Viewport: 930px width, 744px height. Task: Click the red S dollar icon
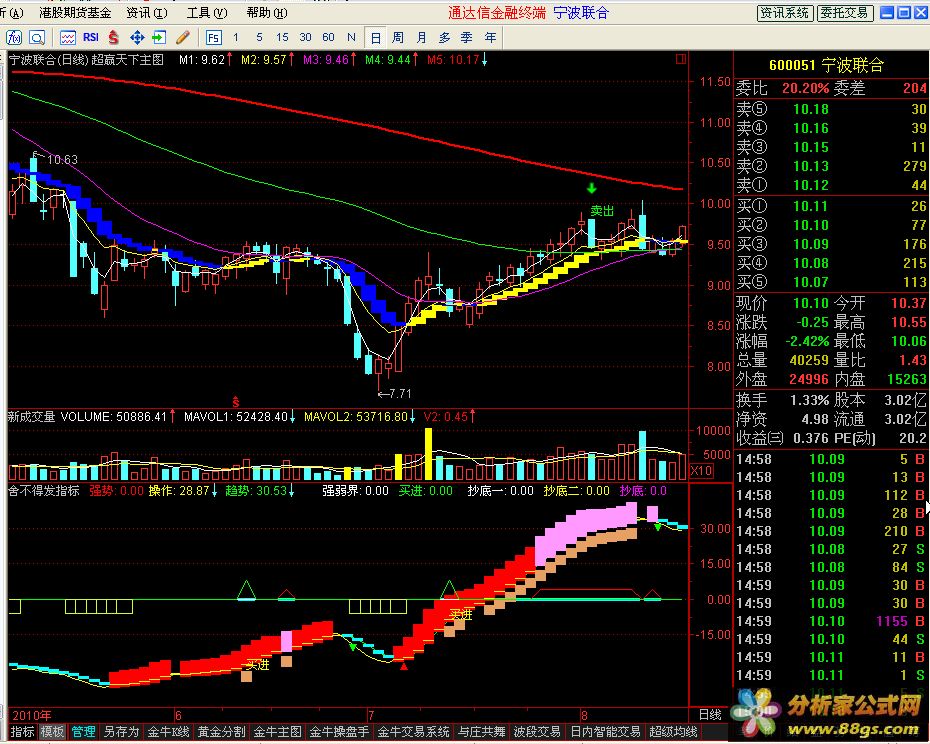(x=113, y=38)
